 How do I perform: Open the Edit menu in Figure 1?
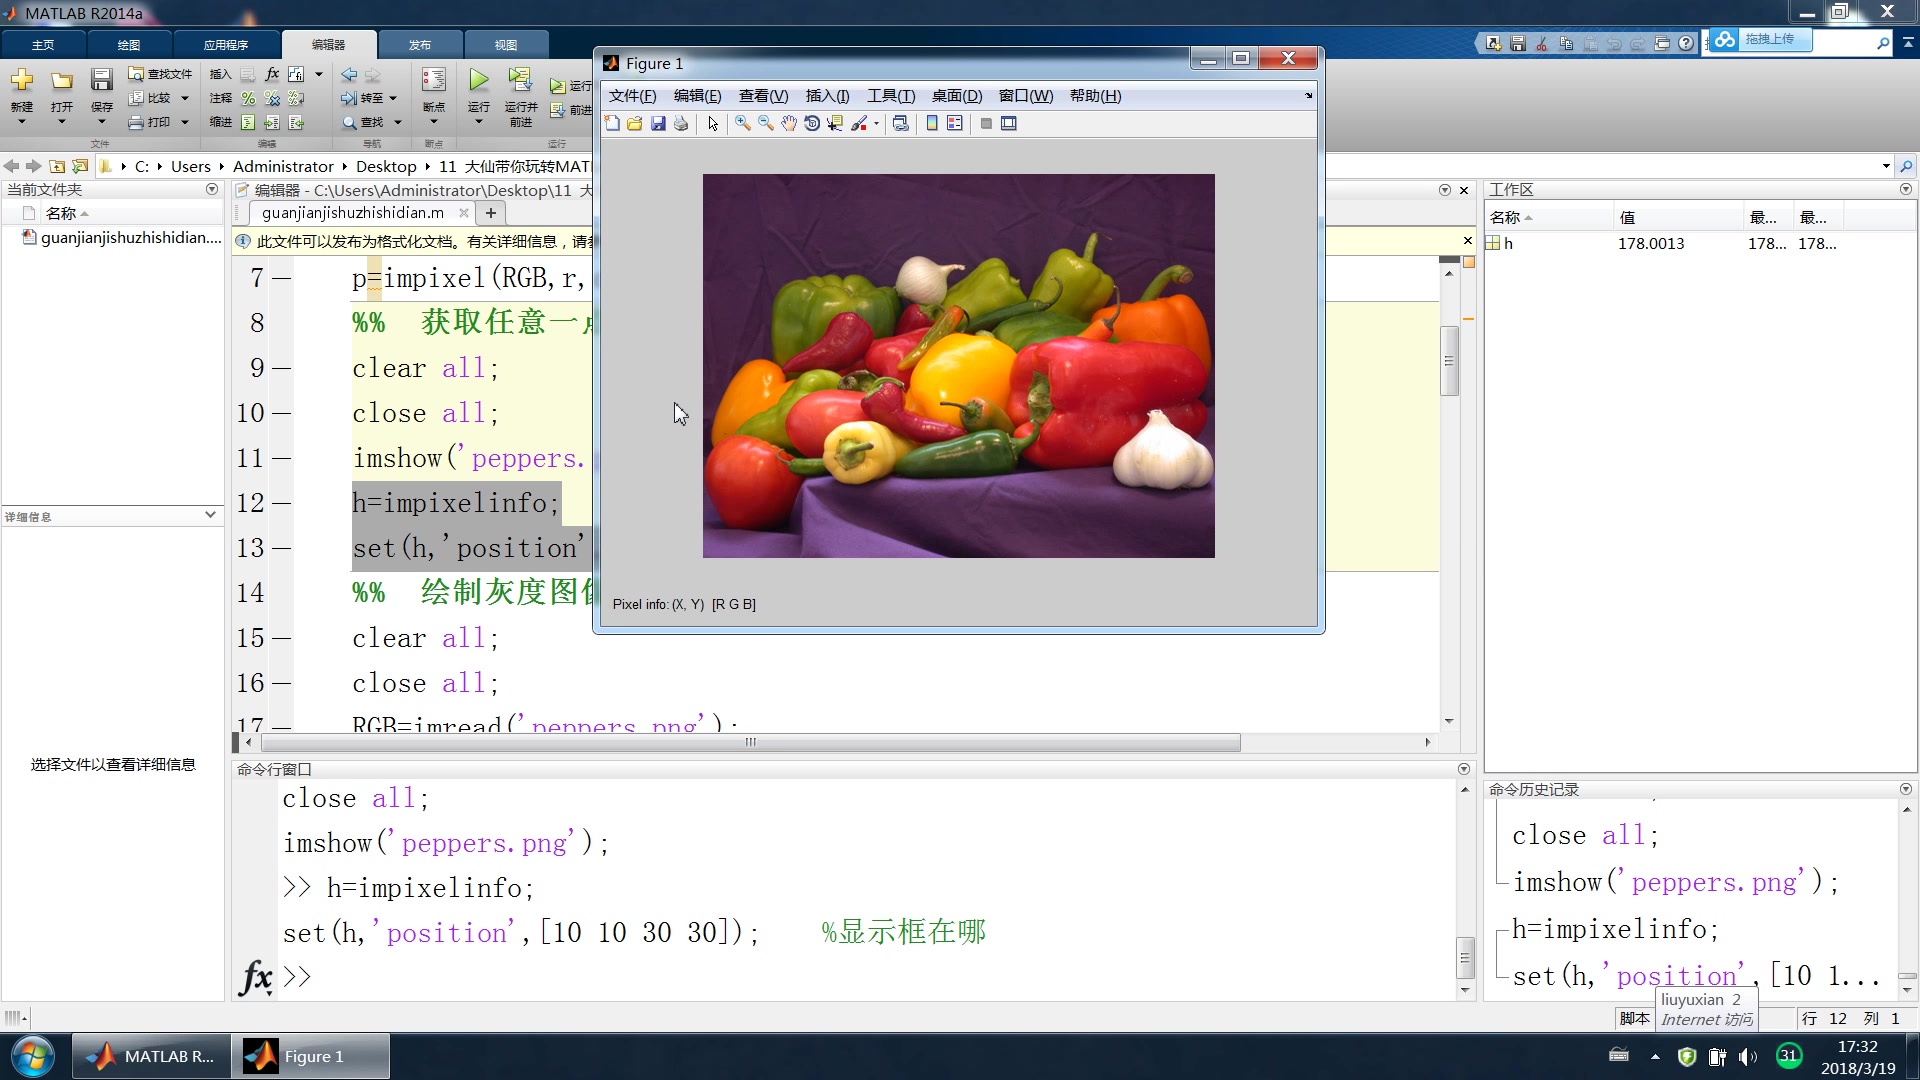(x=697, y=96)
